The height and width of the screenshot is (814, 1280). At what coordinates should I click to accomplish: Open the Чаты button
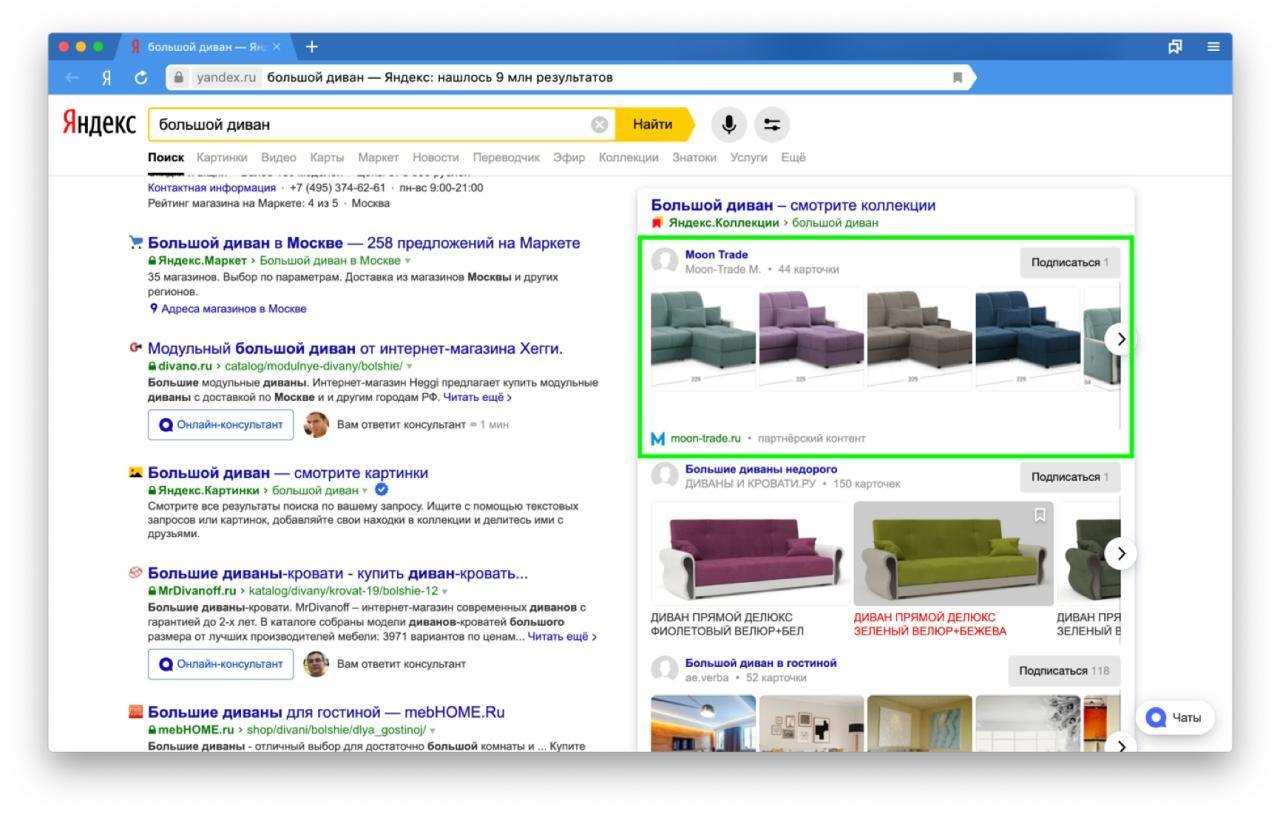pos(1175,717)
